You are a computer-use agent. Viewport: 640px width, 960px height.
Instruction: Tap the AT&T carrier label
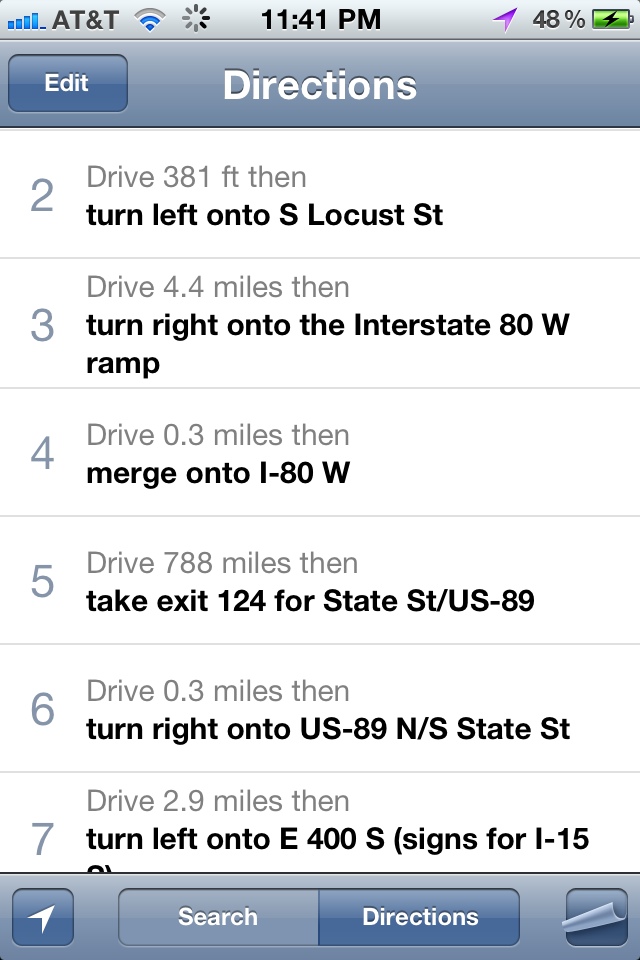84,19
